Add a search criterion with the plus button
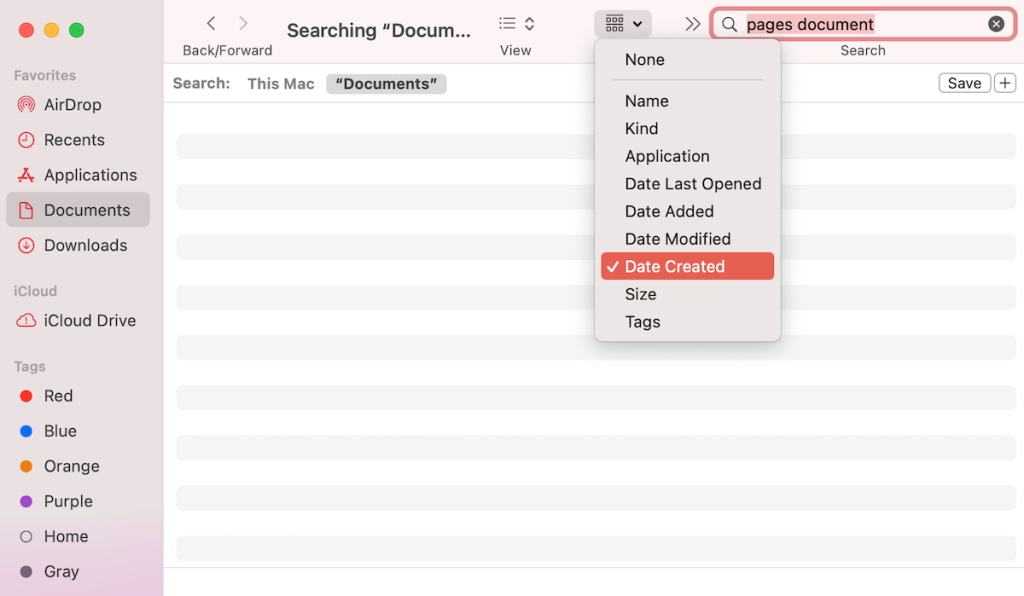Screen dimensions: 1024x596 pos(1005,82)
